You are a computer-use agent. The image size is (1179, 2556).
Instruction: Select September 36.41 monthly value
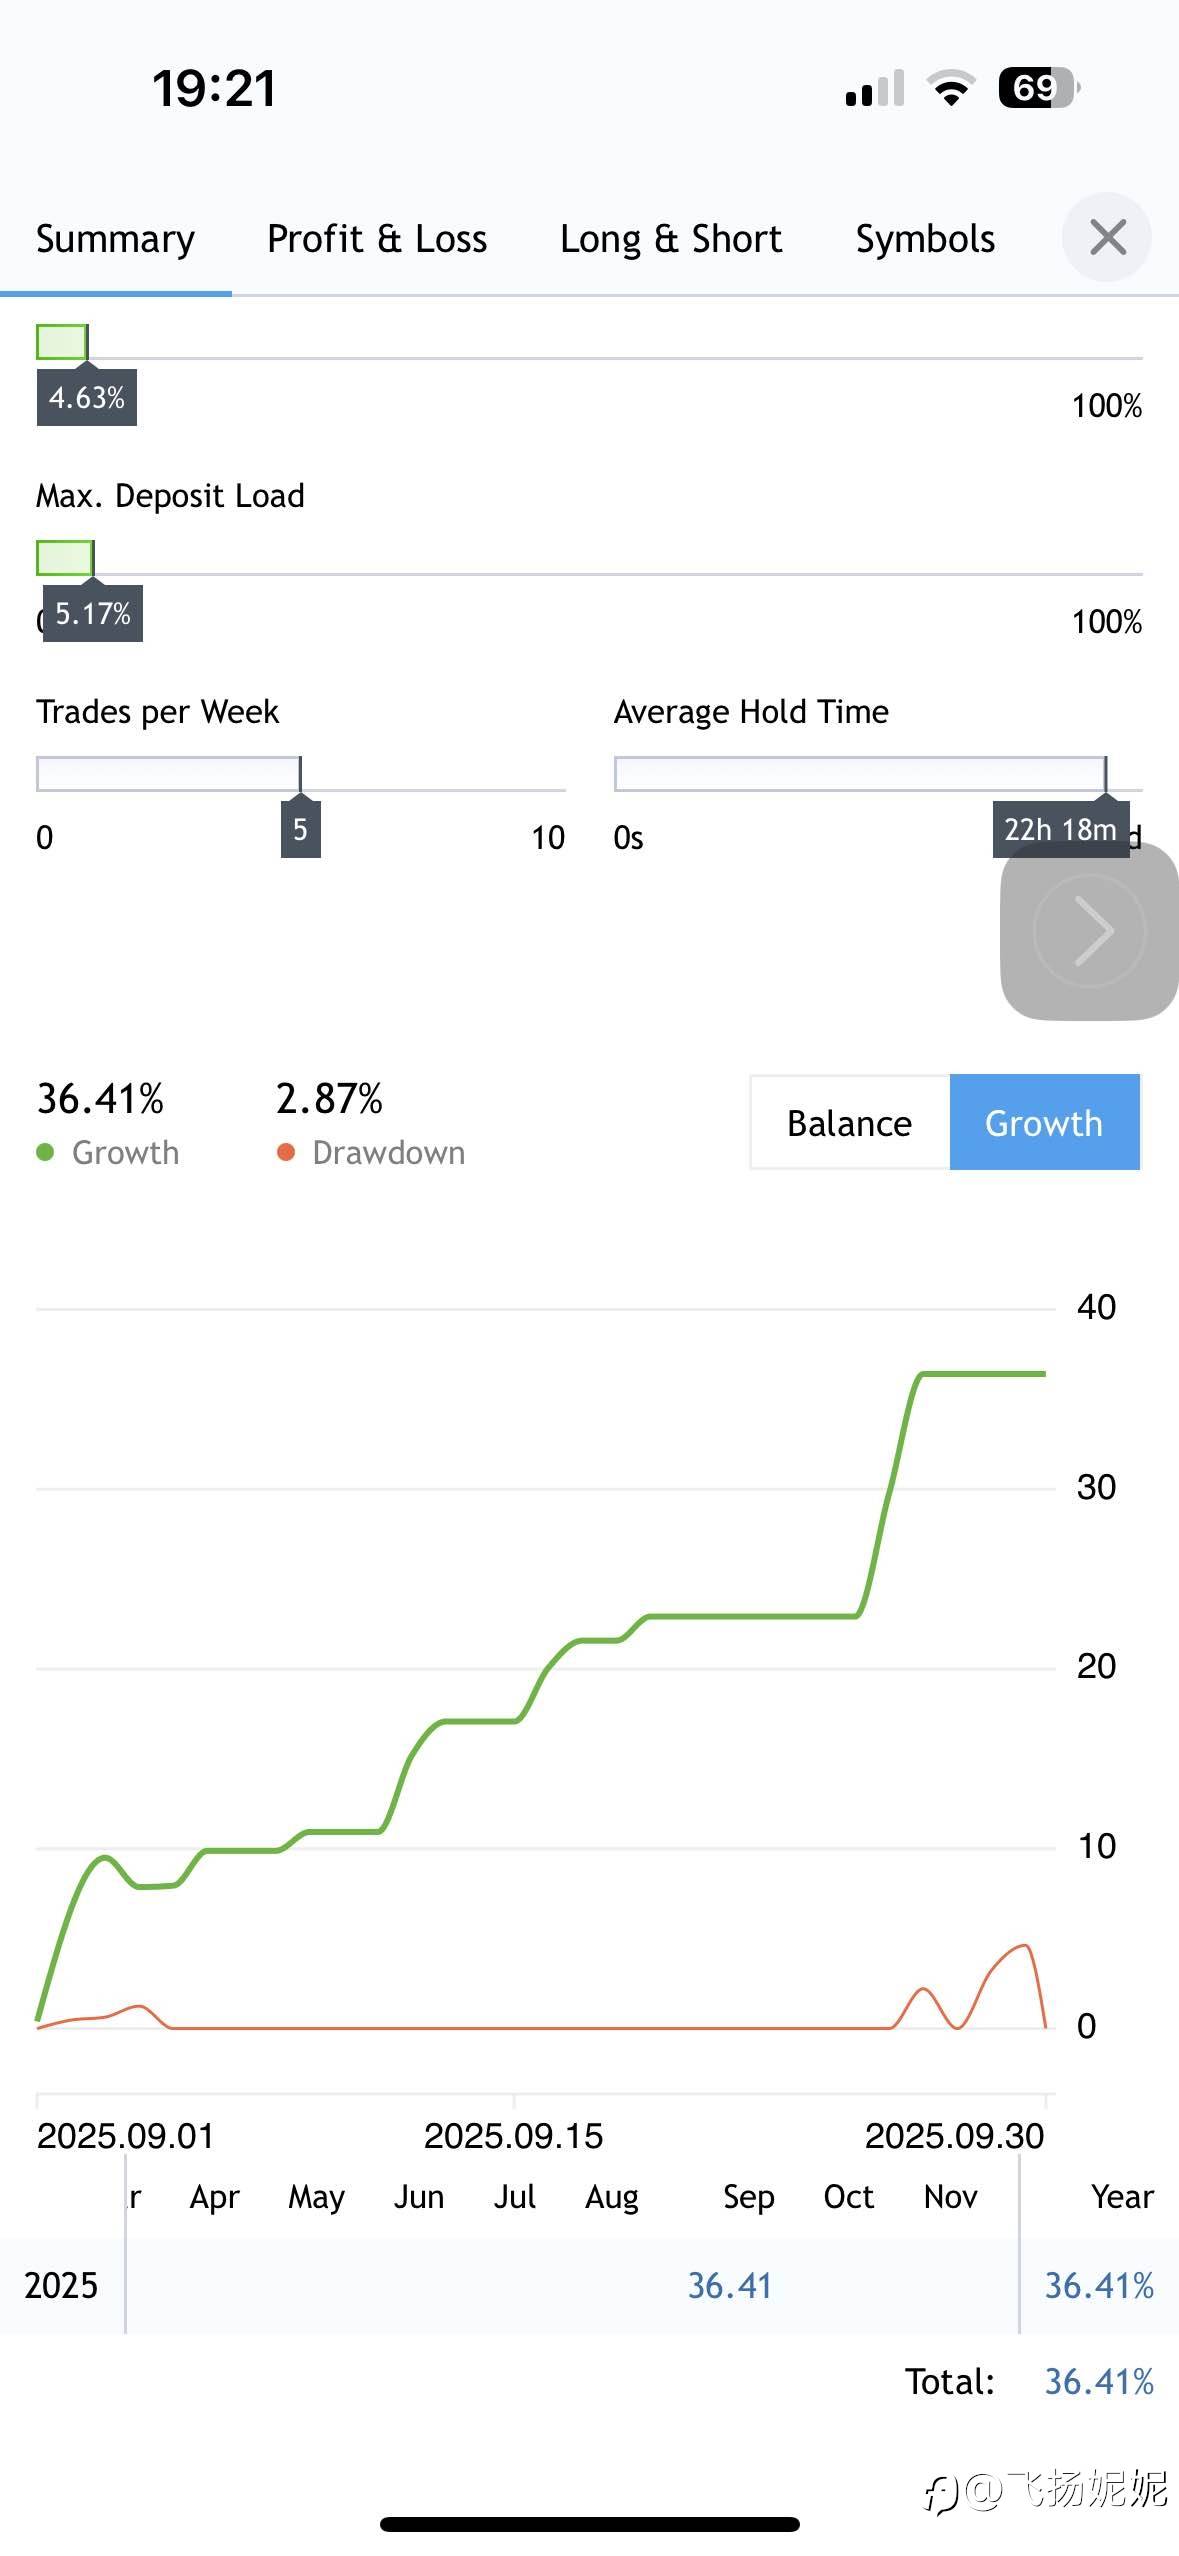click(x=730, y=2285)
